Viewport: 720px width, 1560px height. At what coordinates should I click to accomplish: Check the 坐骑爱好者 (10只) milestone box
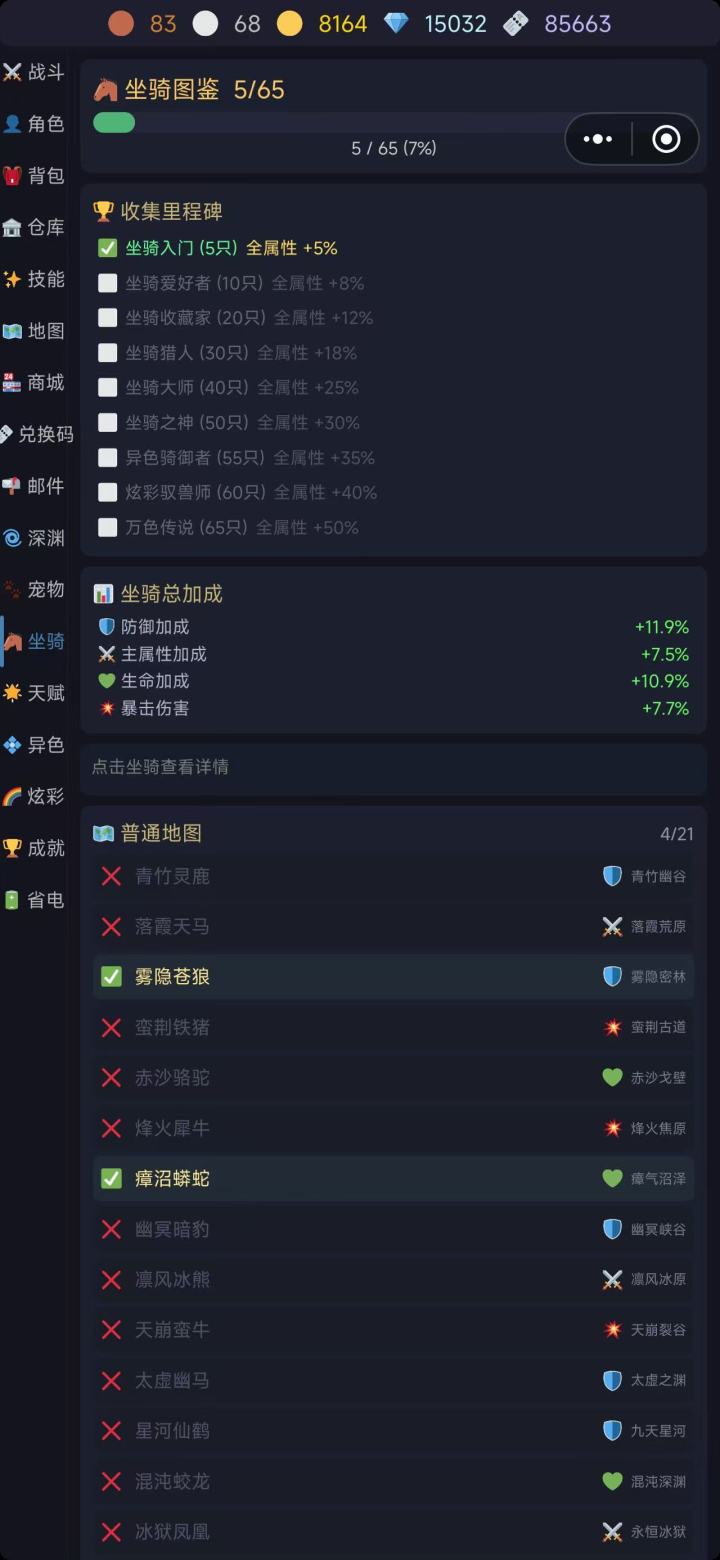tap(107, 283)
